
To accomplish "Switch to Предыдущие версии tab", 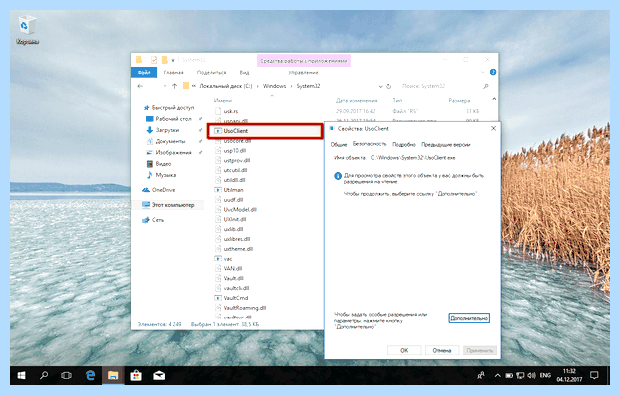I will coord(446,144).
